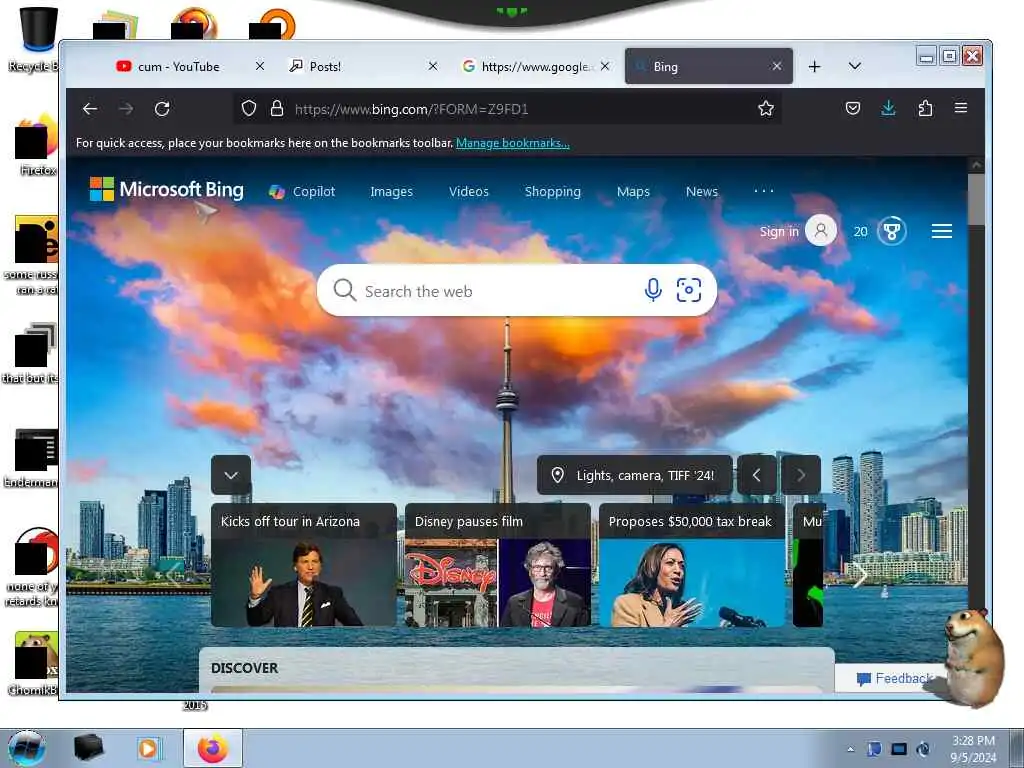Close the YouTube tab
This screenshot has height=768, width=1024.
click(x=259, y=66)
